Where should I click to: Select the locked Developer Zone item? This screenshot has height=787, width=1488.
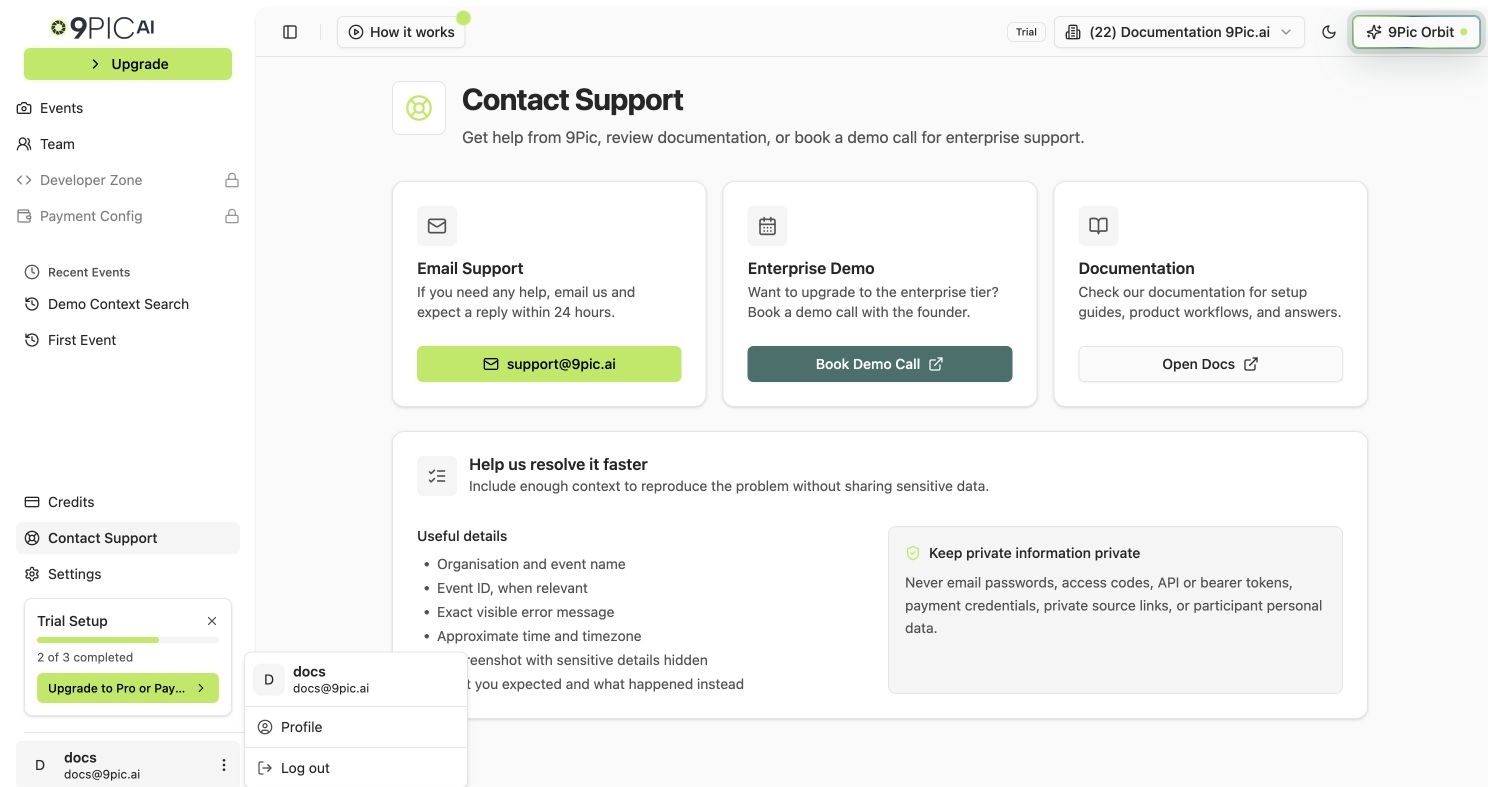click(128, 180)
